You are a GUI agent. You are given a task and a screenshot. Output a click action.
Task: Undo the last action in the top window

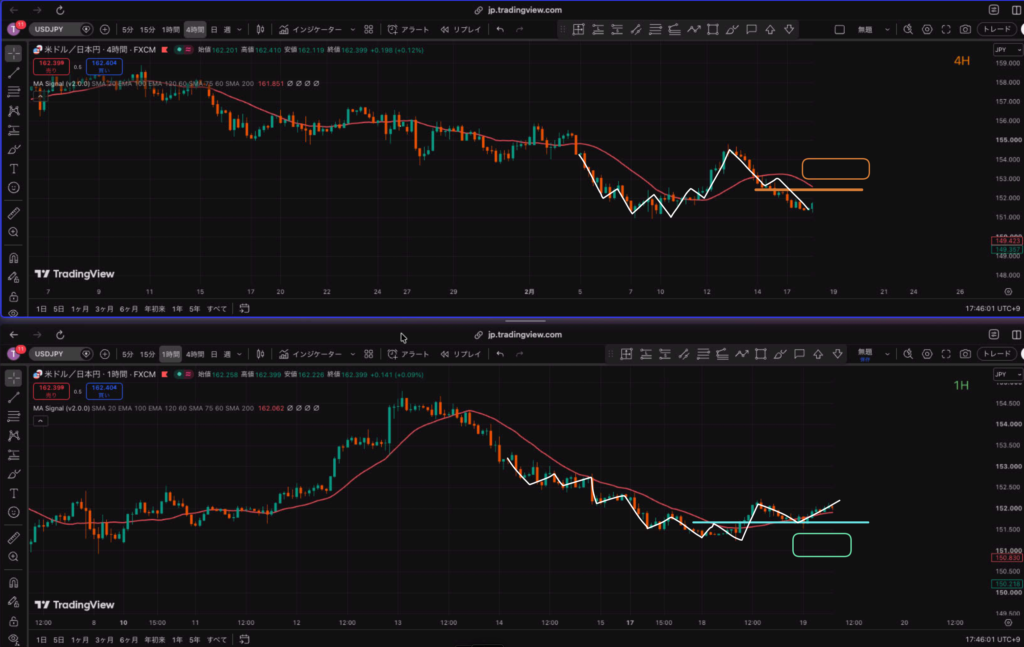(500, 29)
